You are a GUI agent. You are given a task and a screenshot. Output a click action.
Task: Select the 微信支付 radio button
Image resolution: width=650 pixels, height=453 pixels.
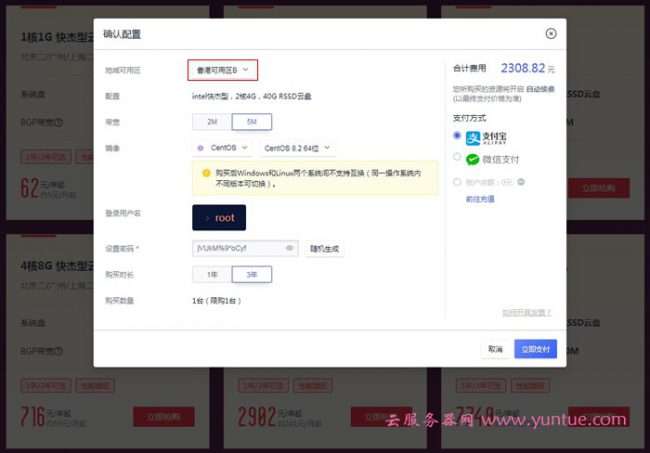pos(457,158)
